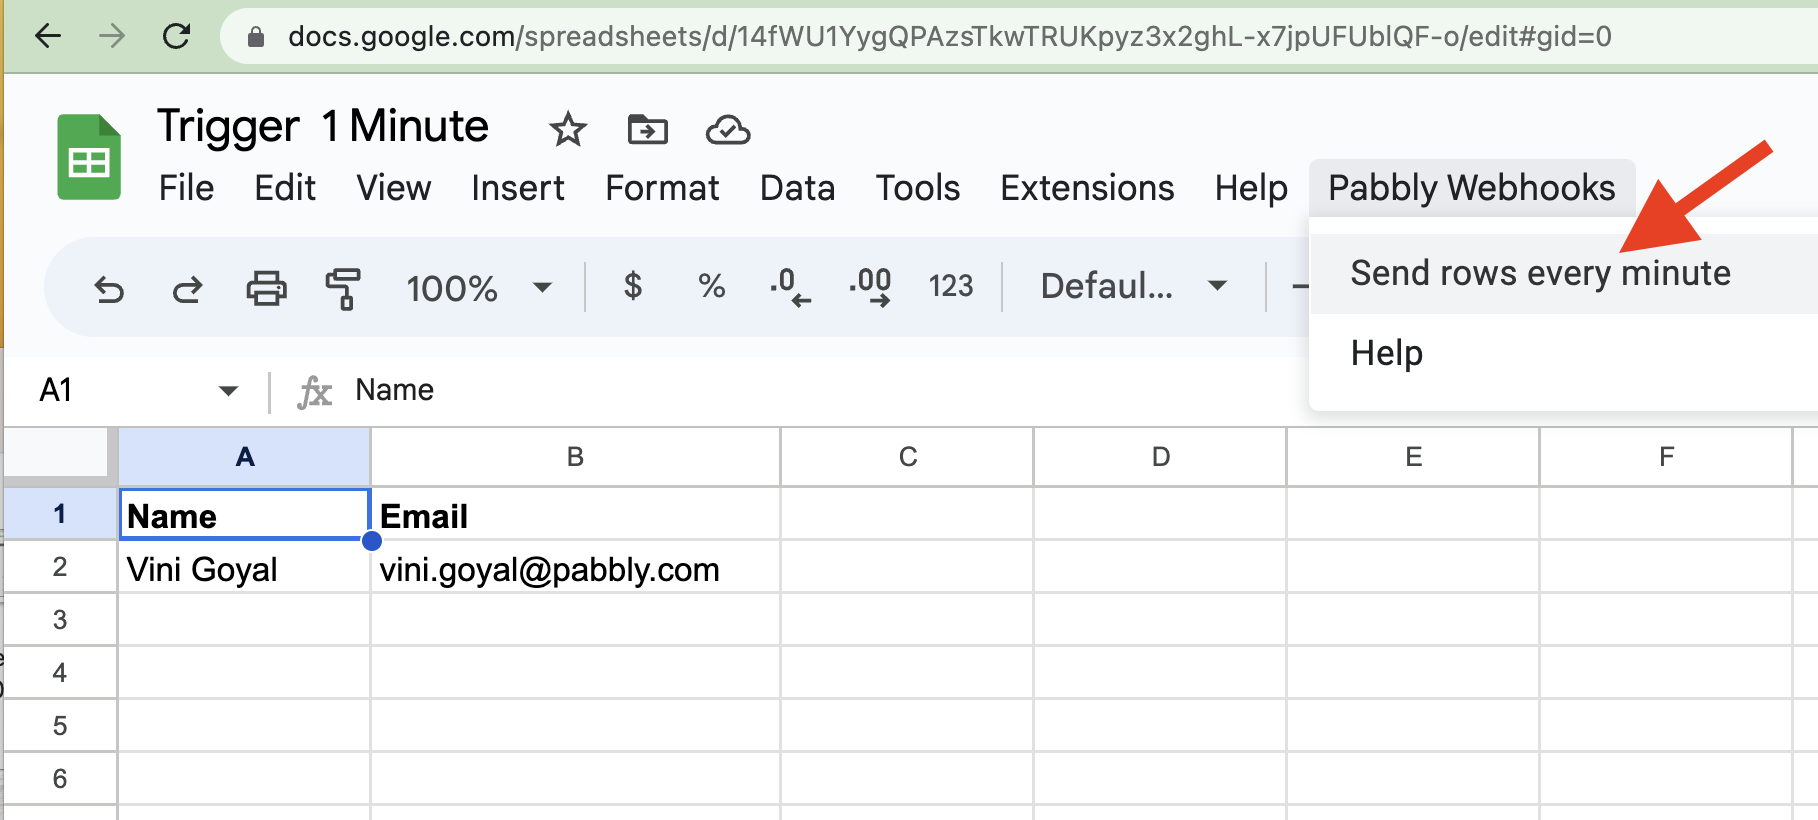
Task: Open the File menu
Action: point(186,188)
